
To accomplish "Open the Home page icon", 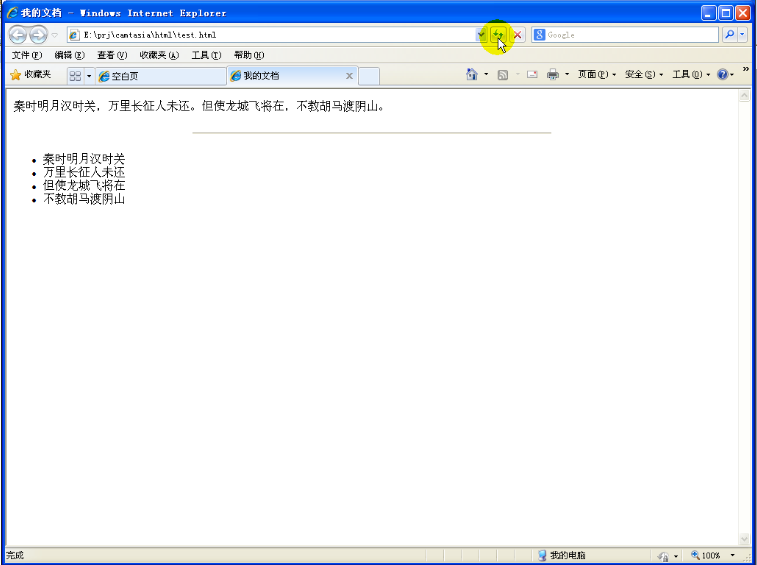I will 472,75.
